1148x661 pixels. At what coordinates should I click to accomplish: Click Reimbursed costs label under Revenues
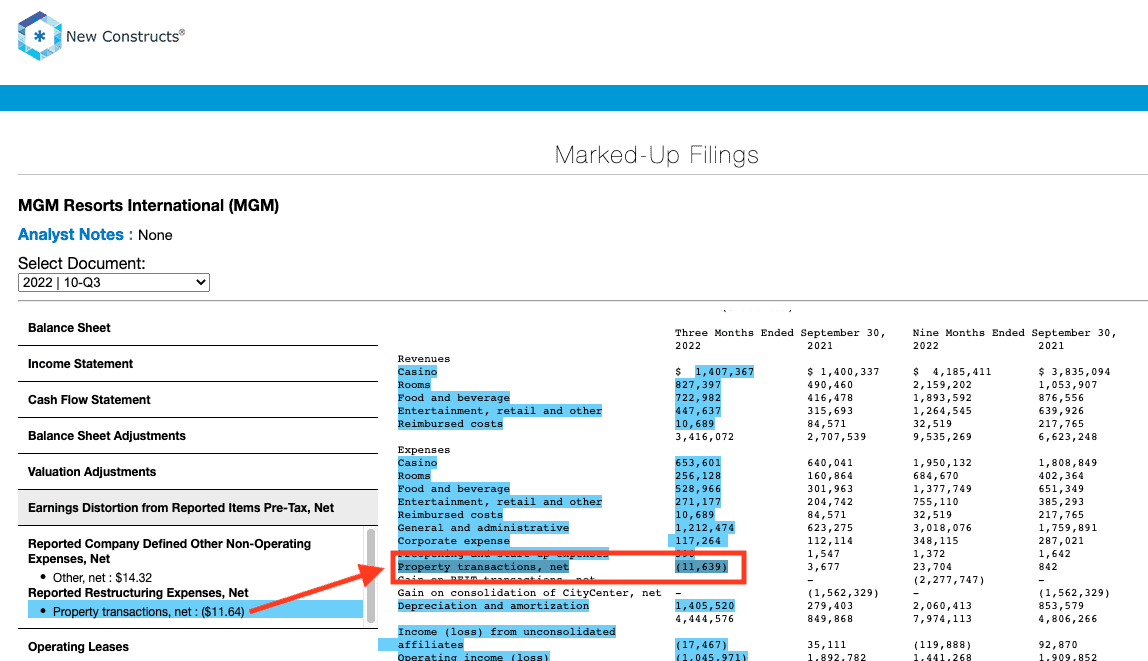450,424
